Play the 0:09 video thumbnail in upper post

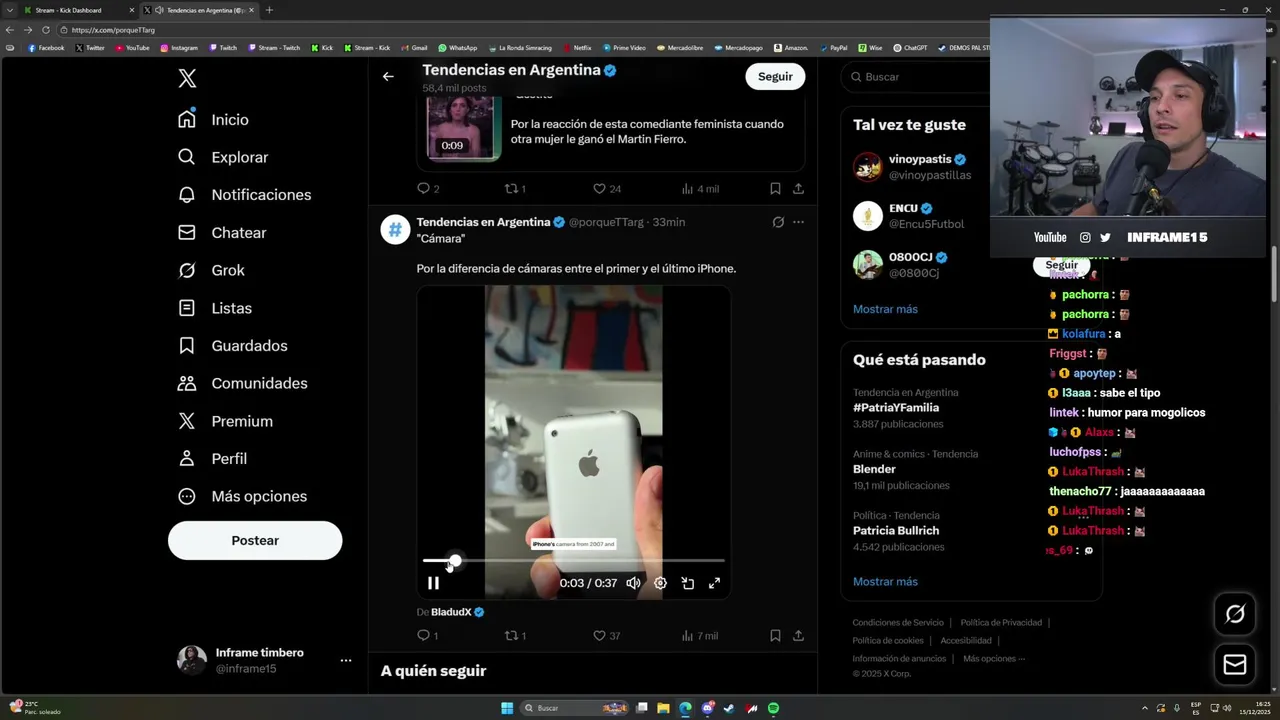coord(463,128)
